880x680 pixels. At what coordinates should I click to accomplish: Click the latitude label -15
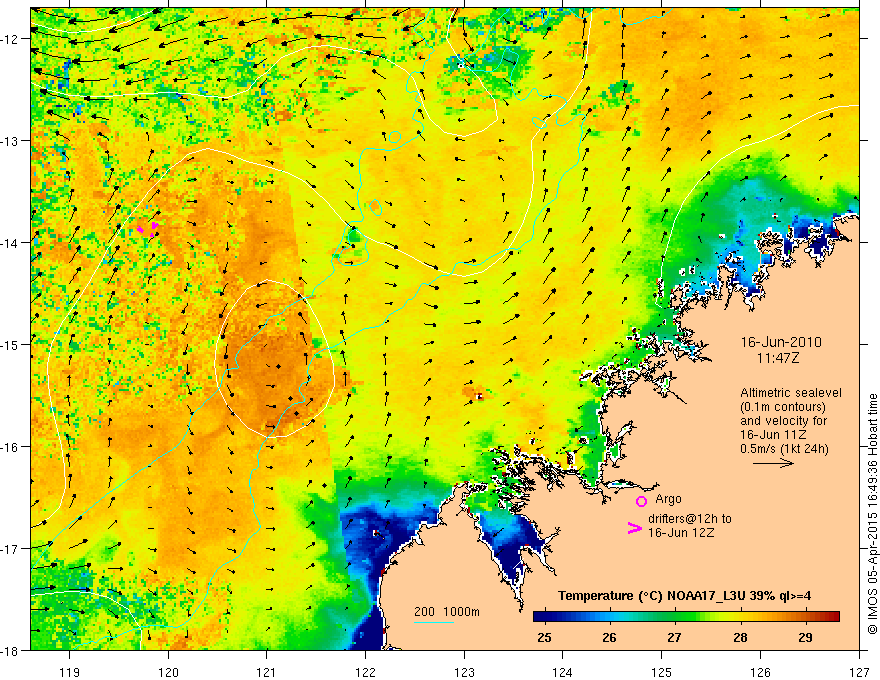click(x=10, y=344)
